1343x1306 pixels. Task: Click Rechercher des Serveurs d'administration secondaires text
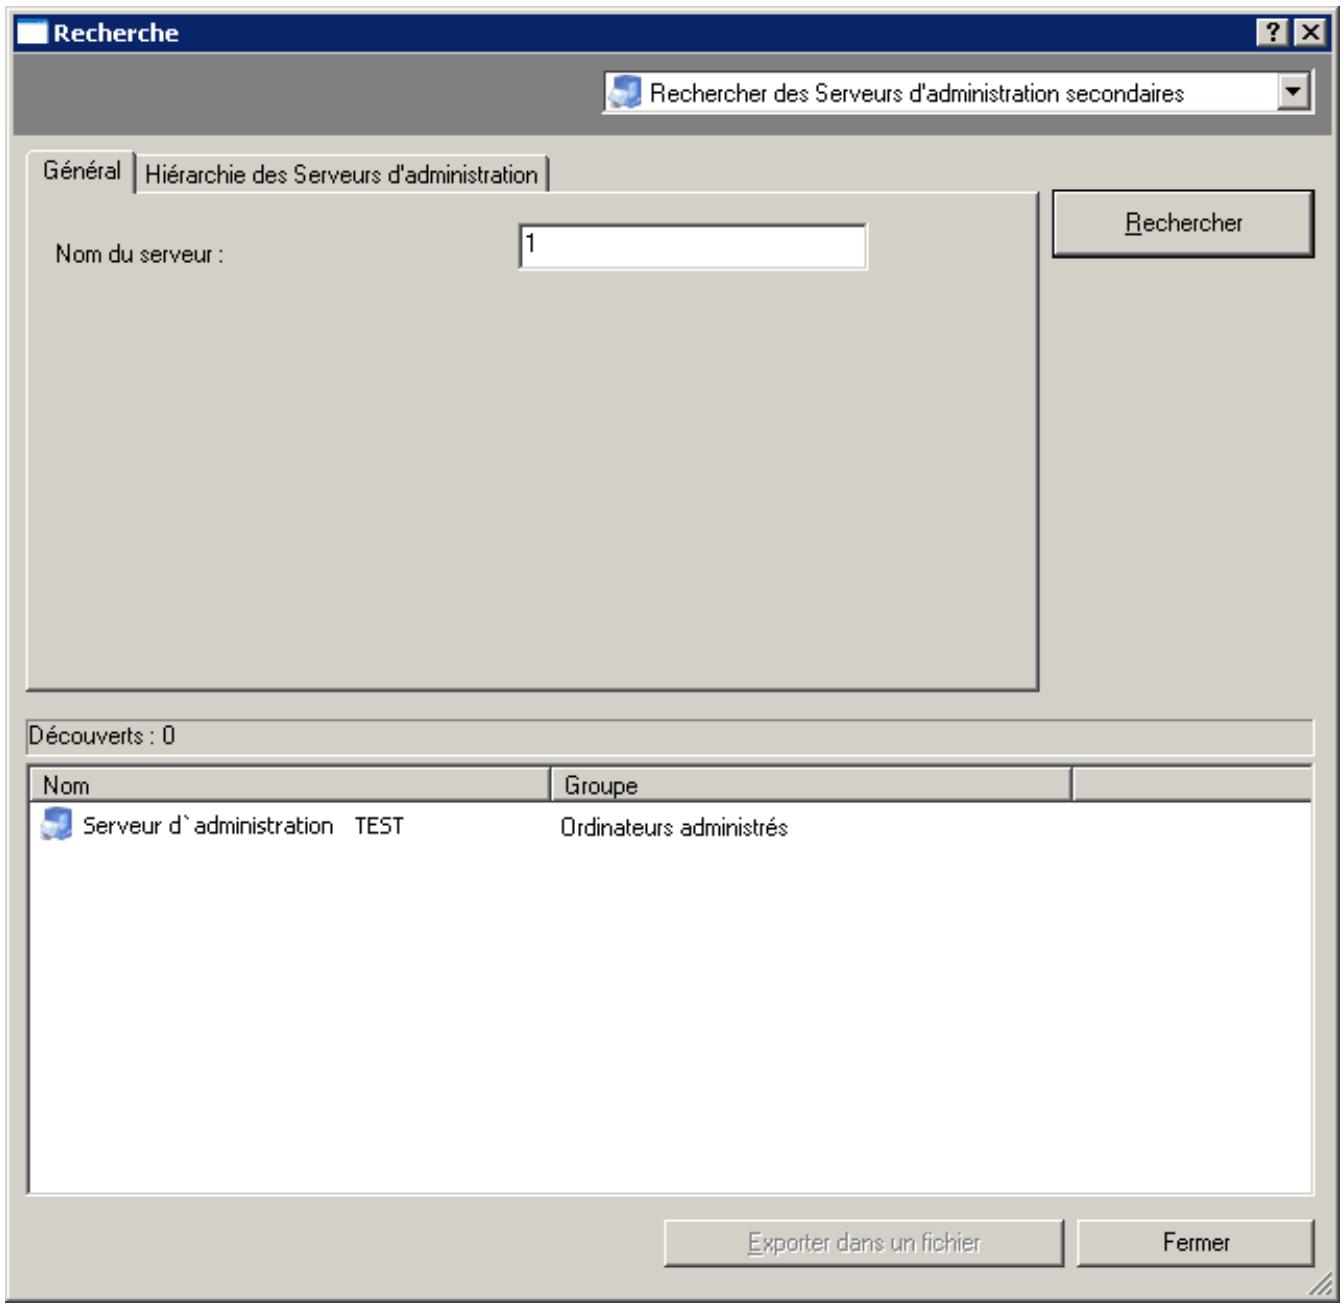pyautogui.click(x=917, y=93)
